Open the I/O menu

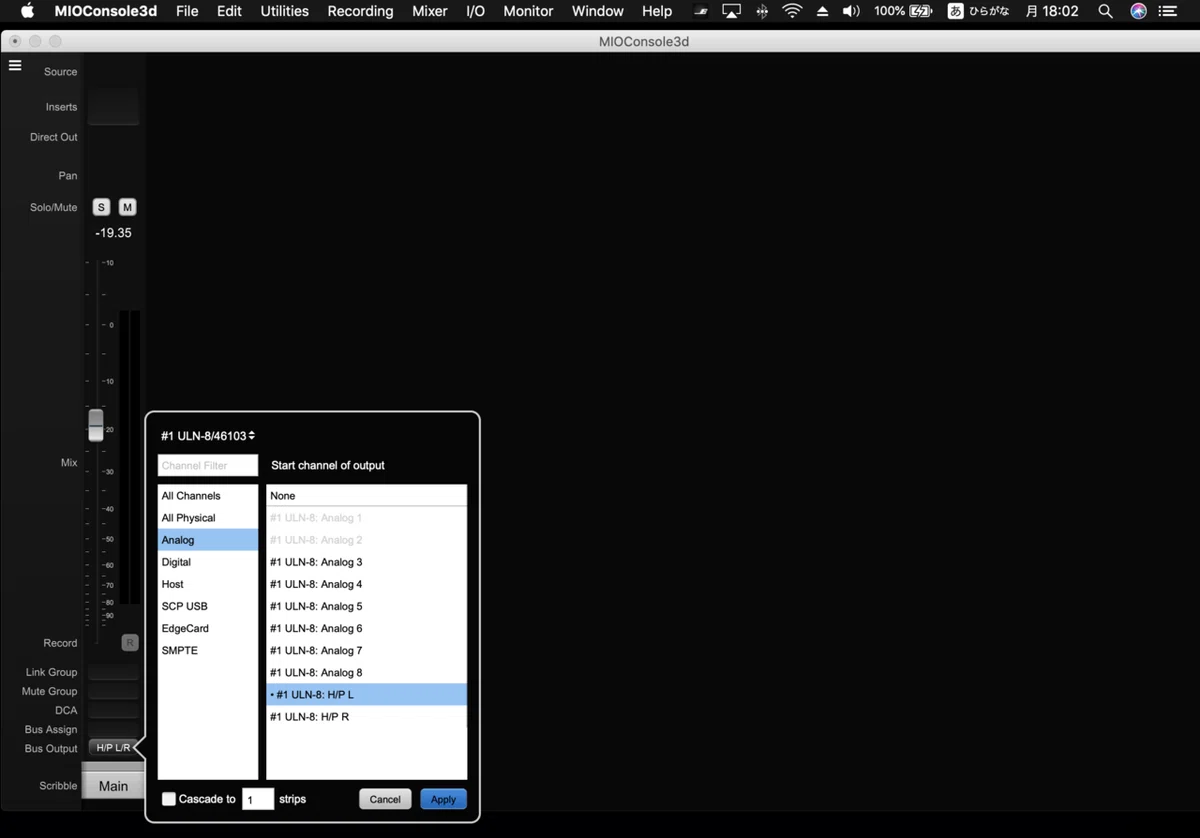(476, 11)
